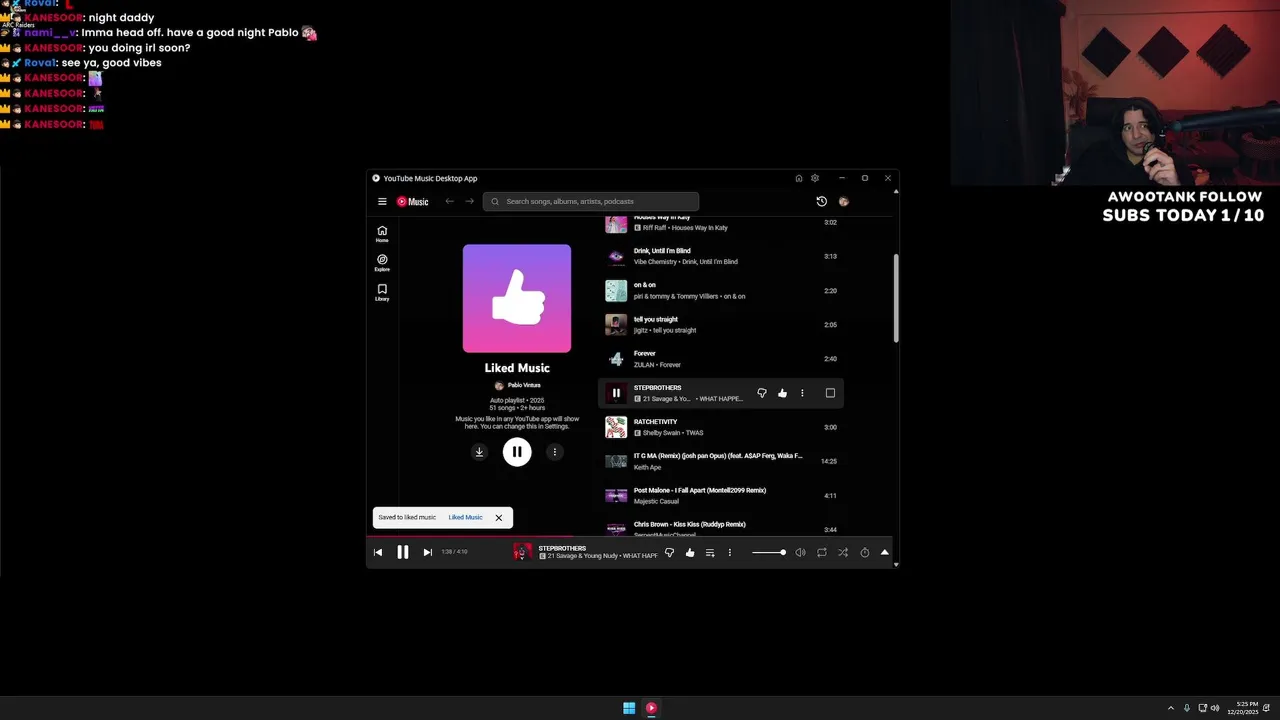
Task: Toggle repeat mode
Action: 822,552
